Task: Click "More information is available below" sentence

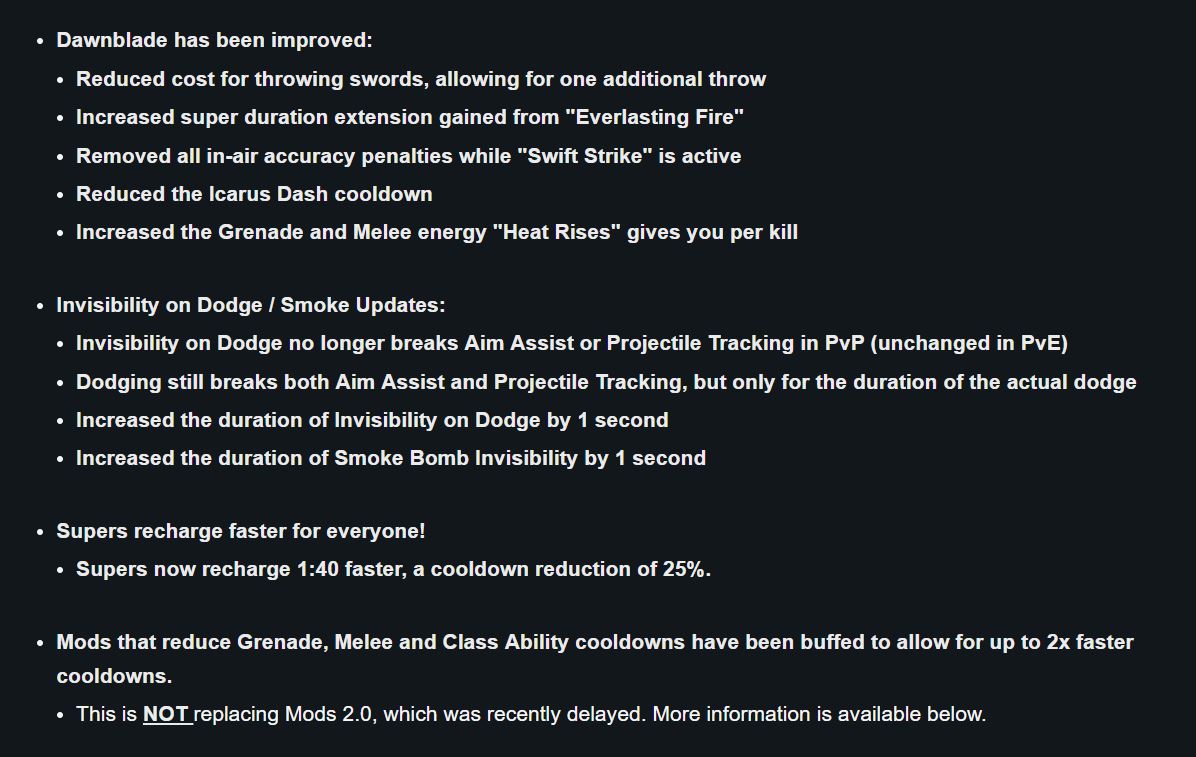Action: pos(819,714)
